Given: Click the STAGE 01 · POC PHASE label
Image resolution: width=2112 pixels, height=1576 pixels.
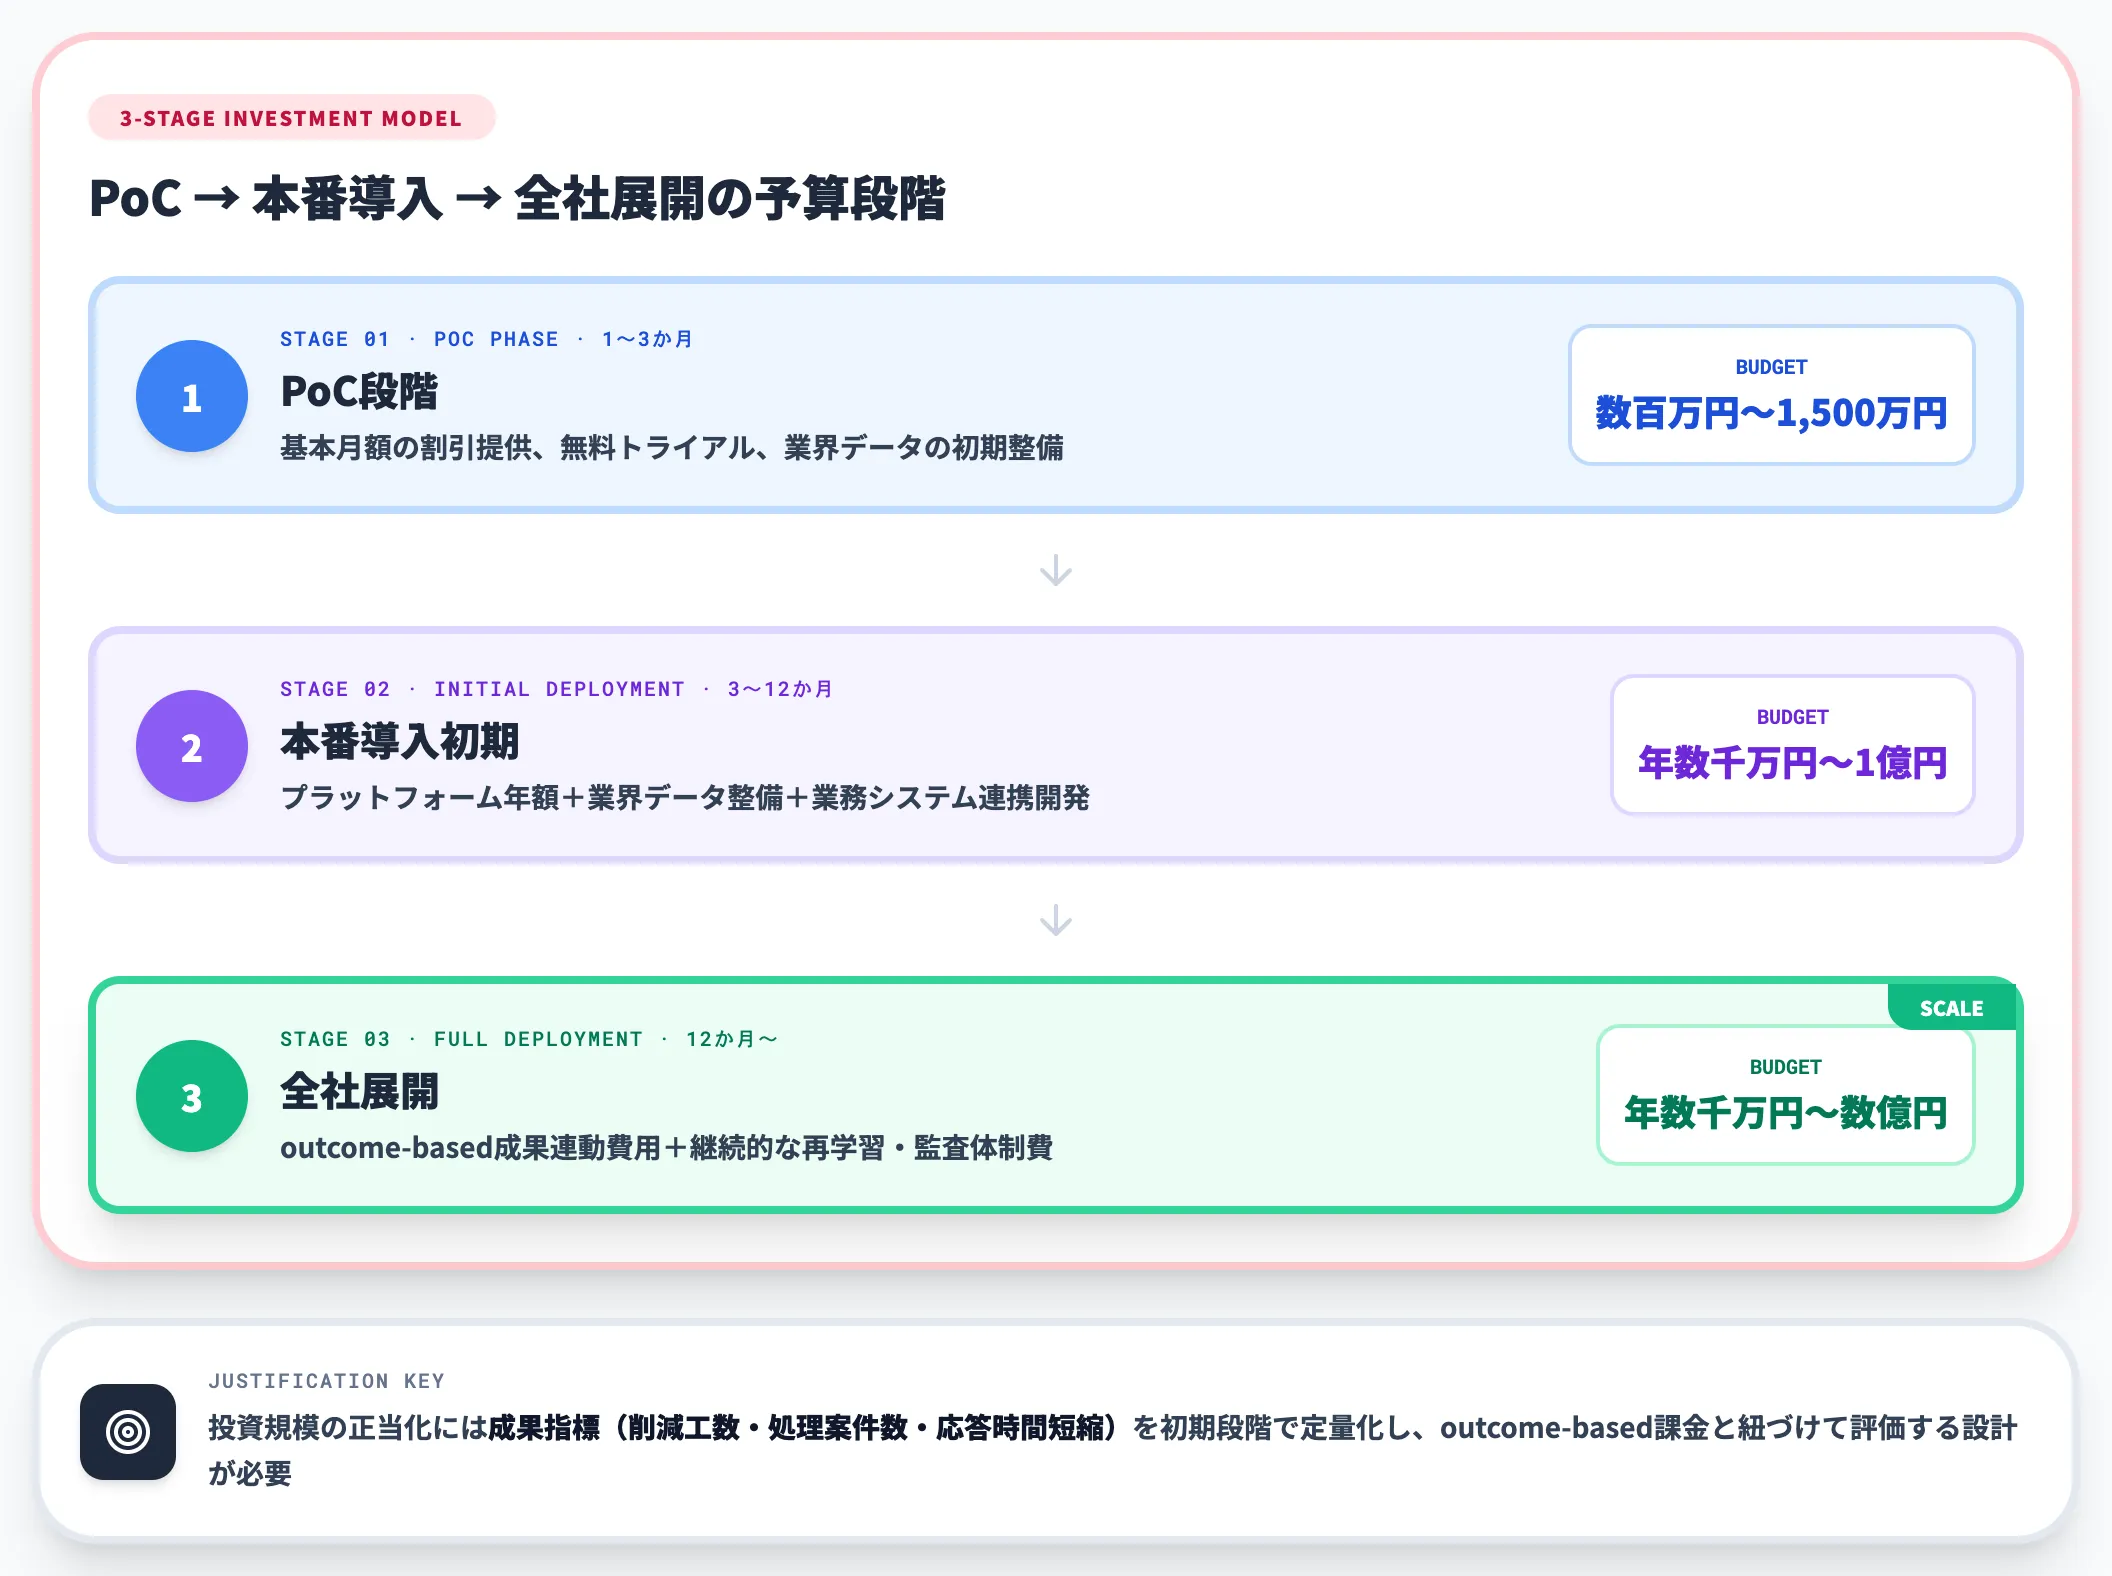Looking at the screenshot, I should click(x=486, y=339).
